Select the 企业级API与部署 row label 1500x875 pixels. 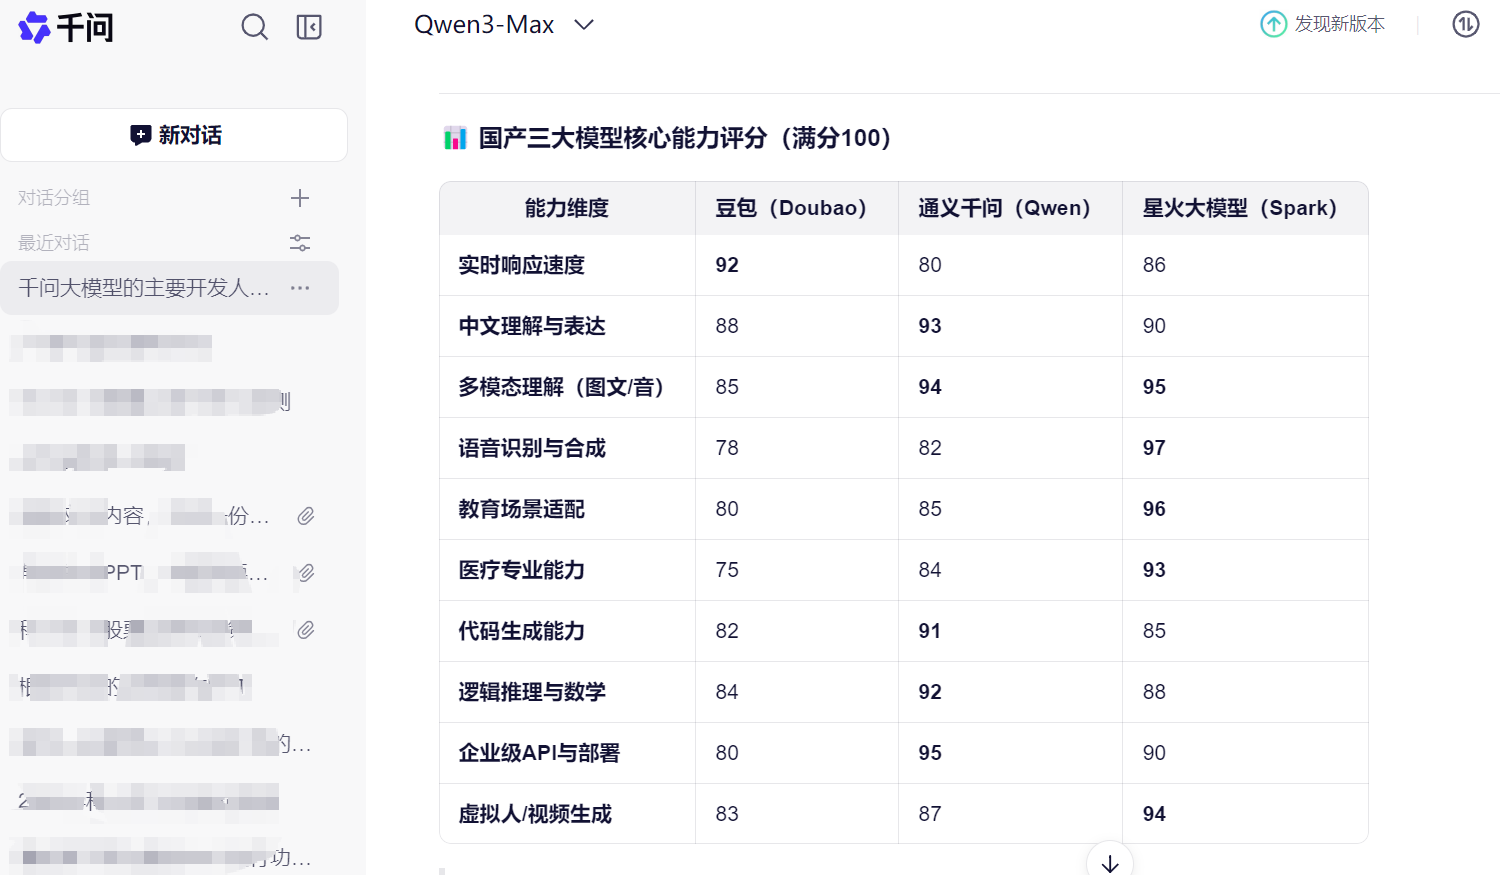click(539, 753)
